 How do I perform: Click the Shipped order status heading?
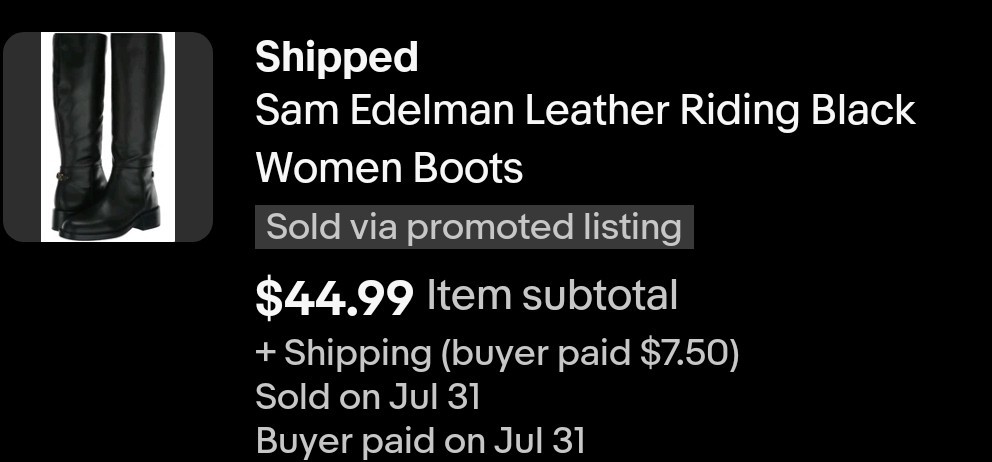pos(337,57)
